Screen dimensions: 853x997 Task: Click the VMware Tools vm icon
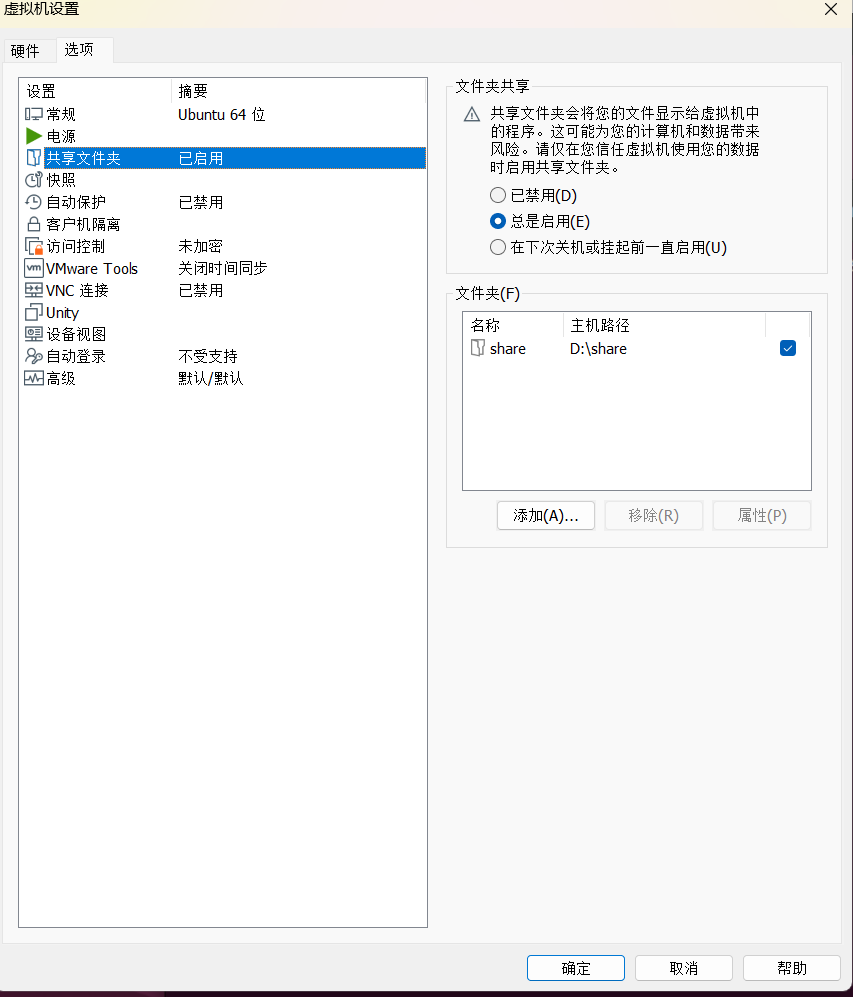coord(34,268)
